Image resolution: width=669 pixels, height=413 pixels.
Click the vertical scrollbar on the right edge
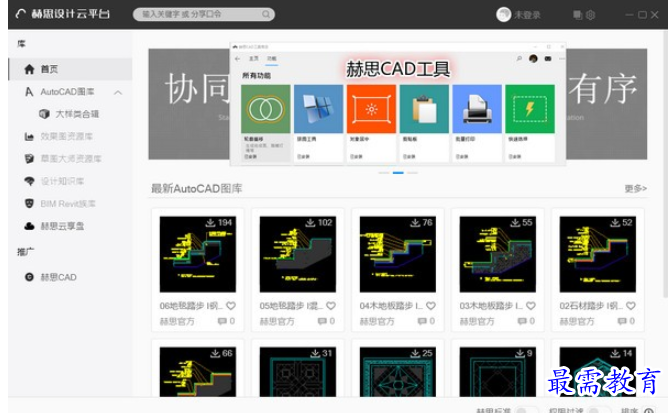click(666, 164)
